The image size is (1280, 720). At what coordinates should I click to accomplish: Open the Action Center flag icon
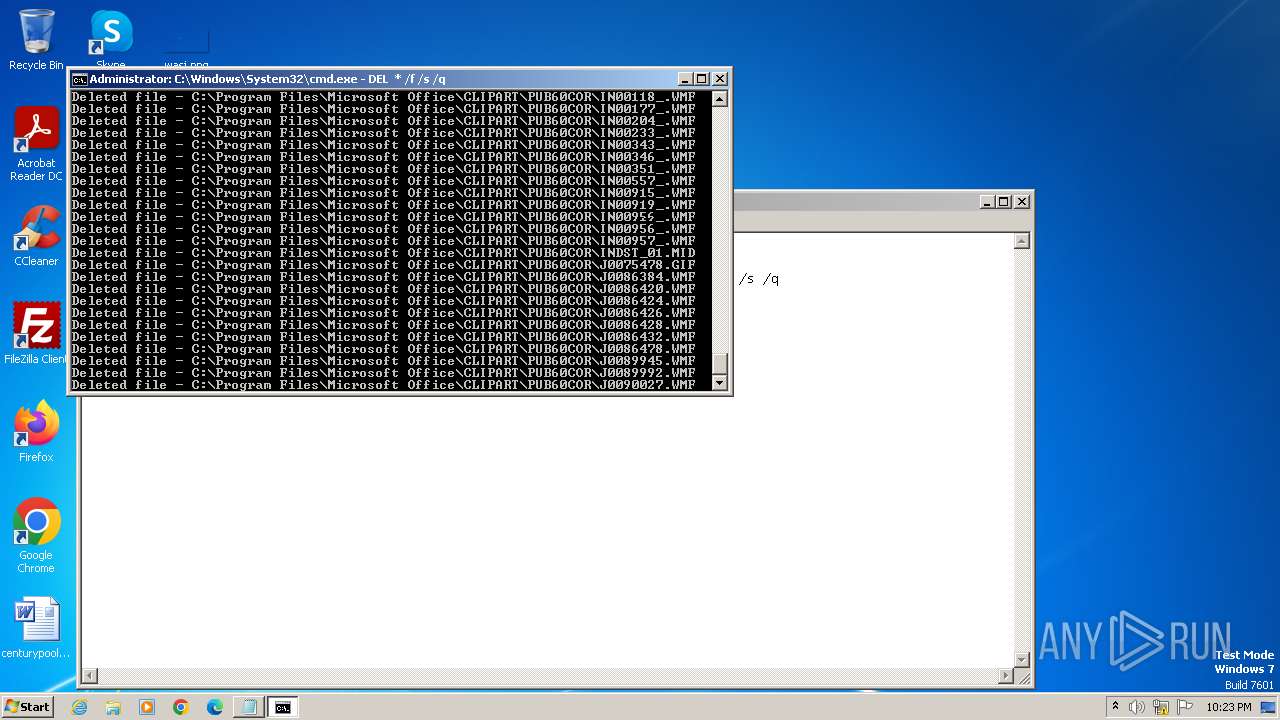[x=1185, y=707]
